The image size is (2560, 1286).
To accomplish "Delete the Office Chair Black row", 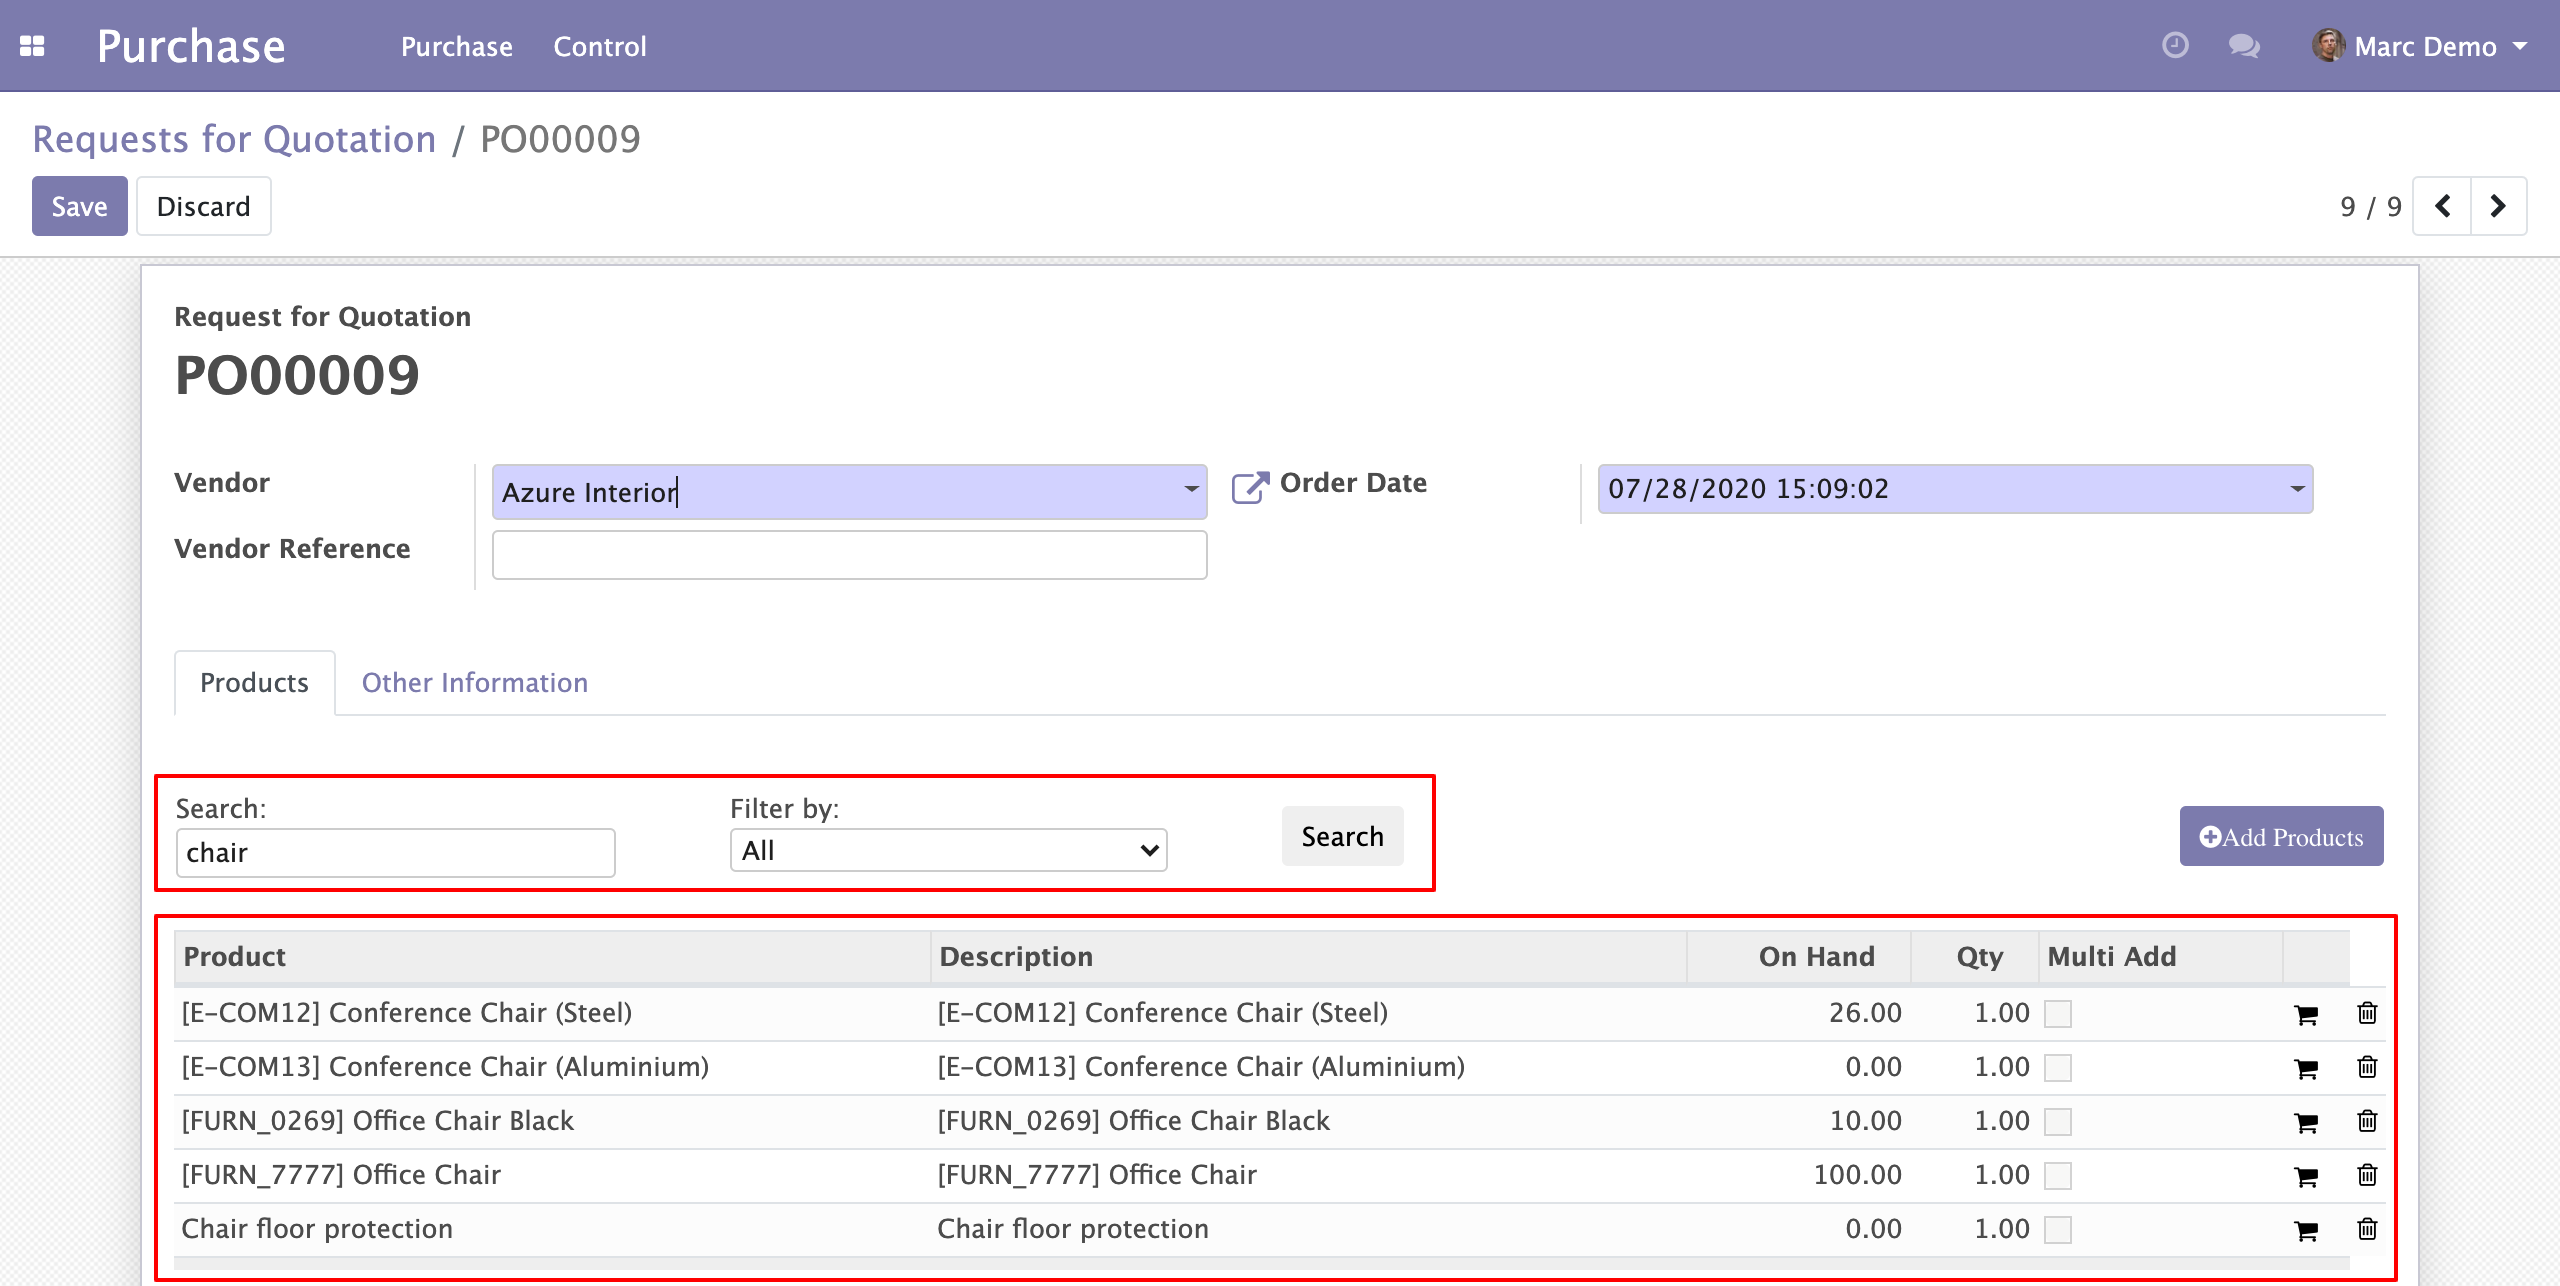I will (x=2367, y=1121).
